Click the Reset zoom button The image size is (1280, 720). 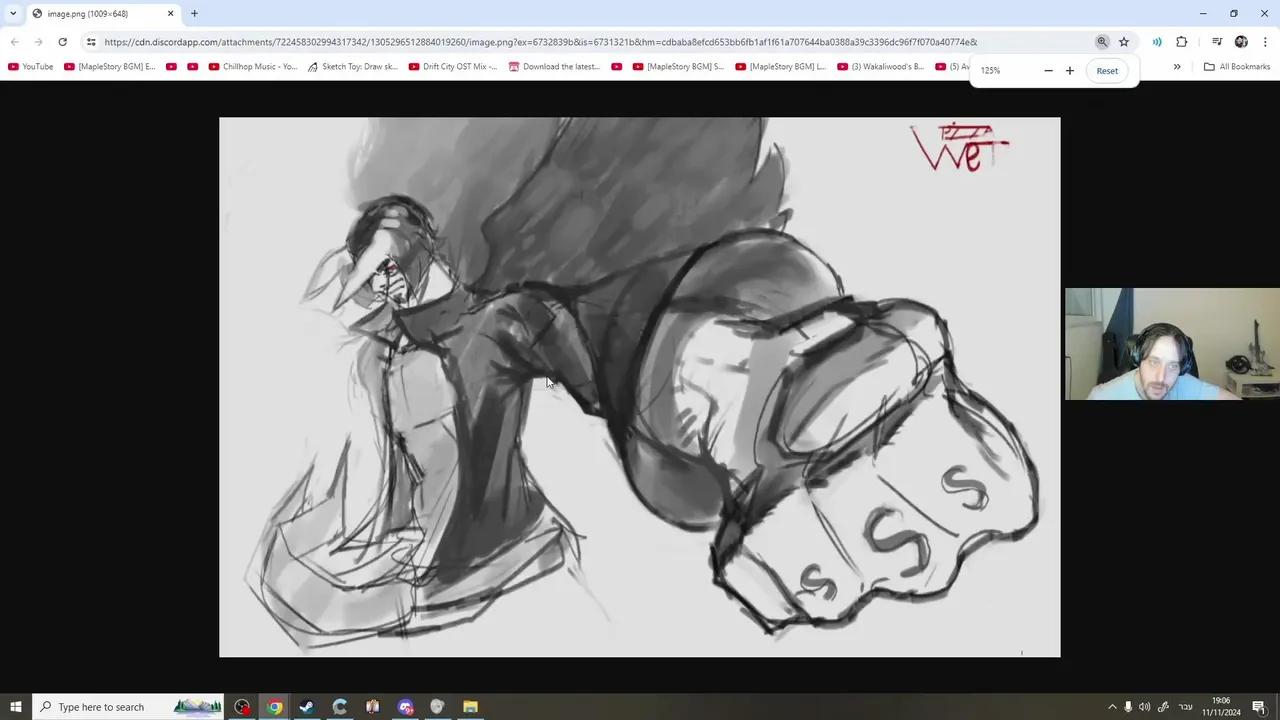coord(1107,70)
